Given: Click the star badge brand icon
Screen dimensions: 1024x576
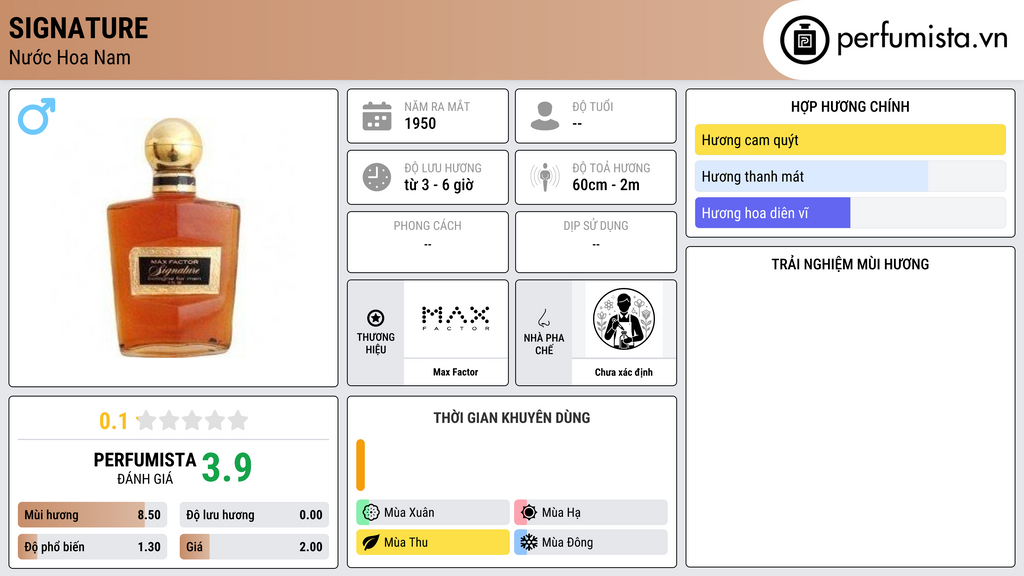Looking at the screenshot, I should point(376,318).
